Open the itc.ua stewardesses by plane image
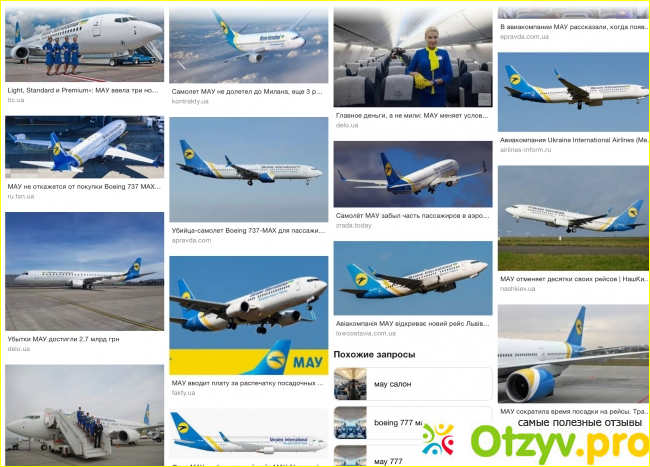This screenshot has height=467, width=650. pyautogui.click(x=85, y=44)
